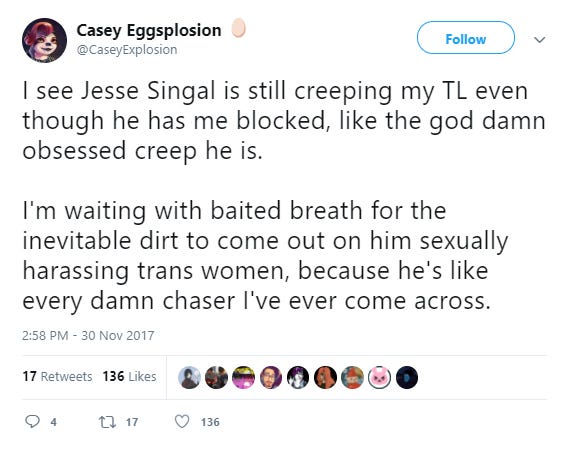
Task: Open the @CaseyExplosion handle link
Action: tap(127, 50)
